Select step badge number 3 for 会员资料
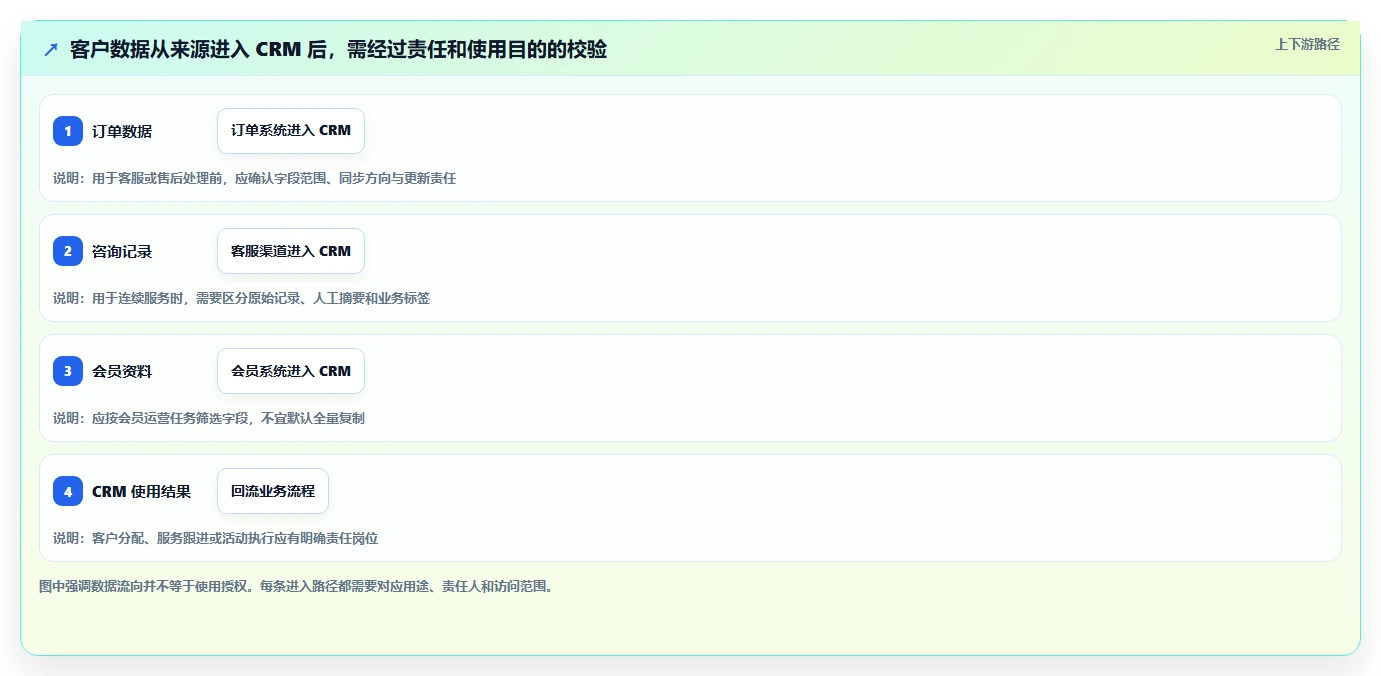Image resolution: width=1381 pixels, height=676 pixels. tap(68, 371)
